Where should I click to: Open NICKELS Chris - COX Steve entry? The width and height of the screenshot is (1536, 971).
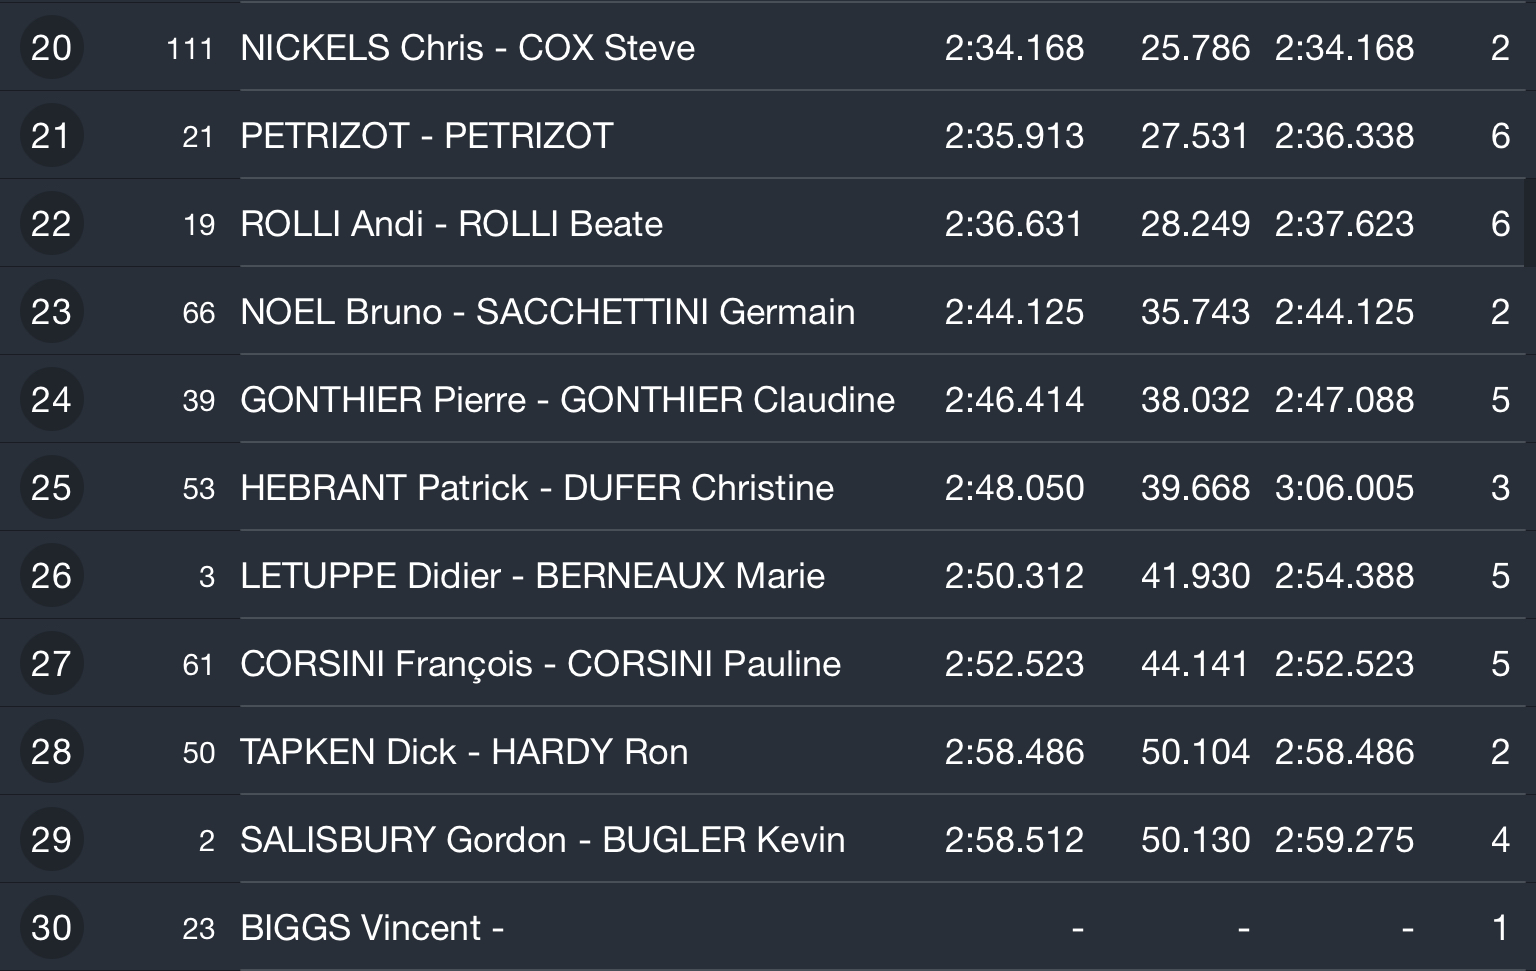click(x=768, y=47)
